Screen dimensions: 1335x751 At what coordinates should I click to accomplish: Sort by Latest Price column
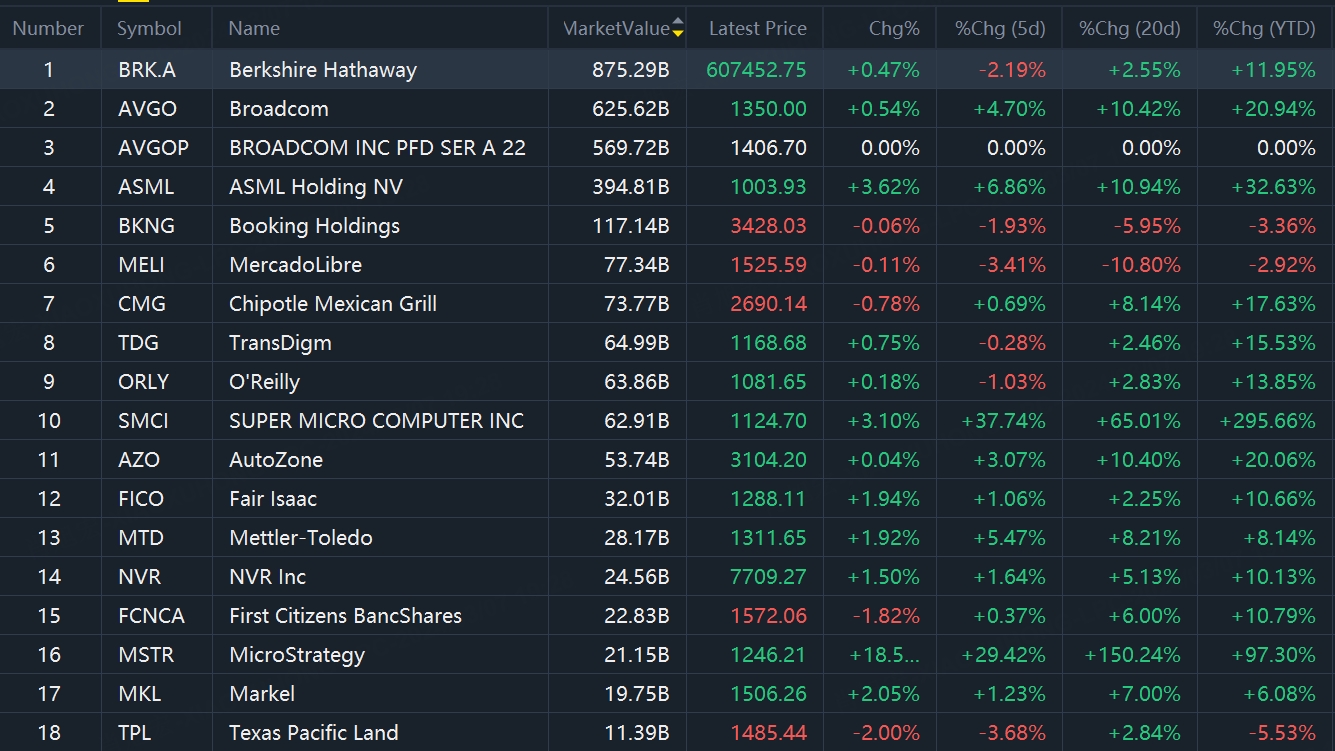pyautogui.click(x=757, y=28)
